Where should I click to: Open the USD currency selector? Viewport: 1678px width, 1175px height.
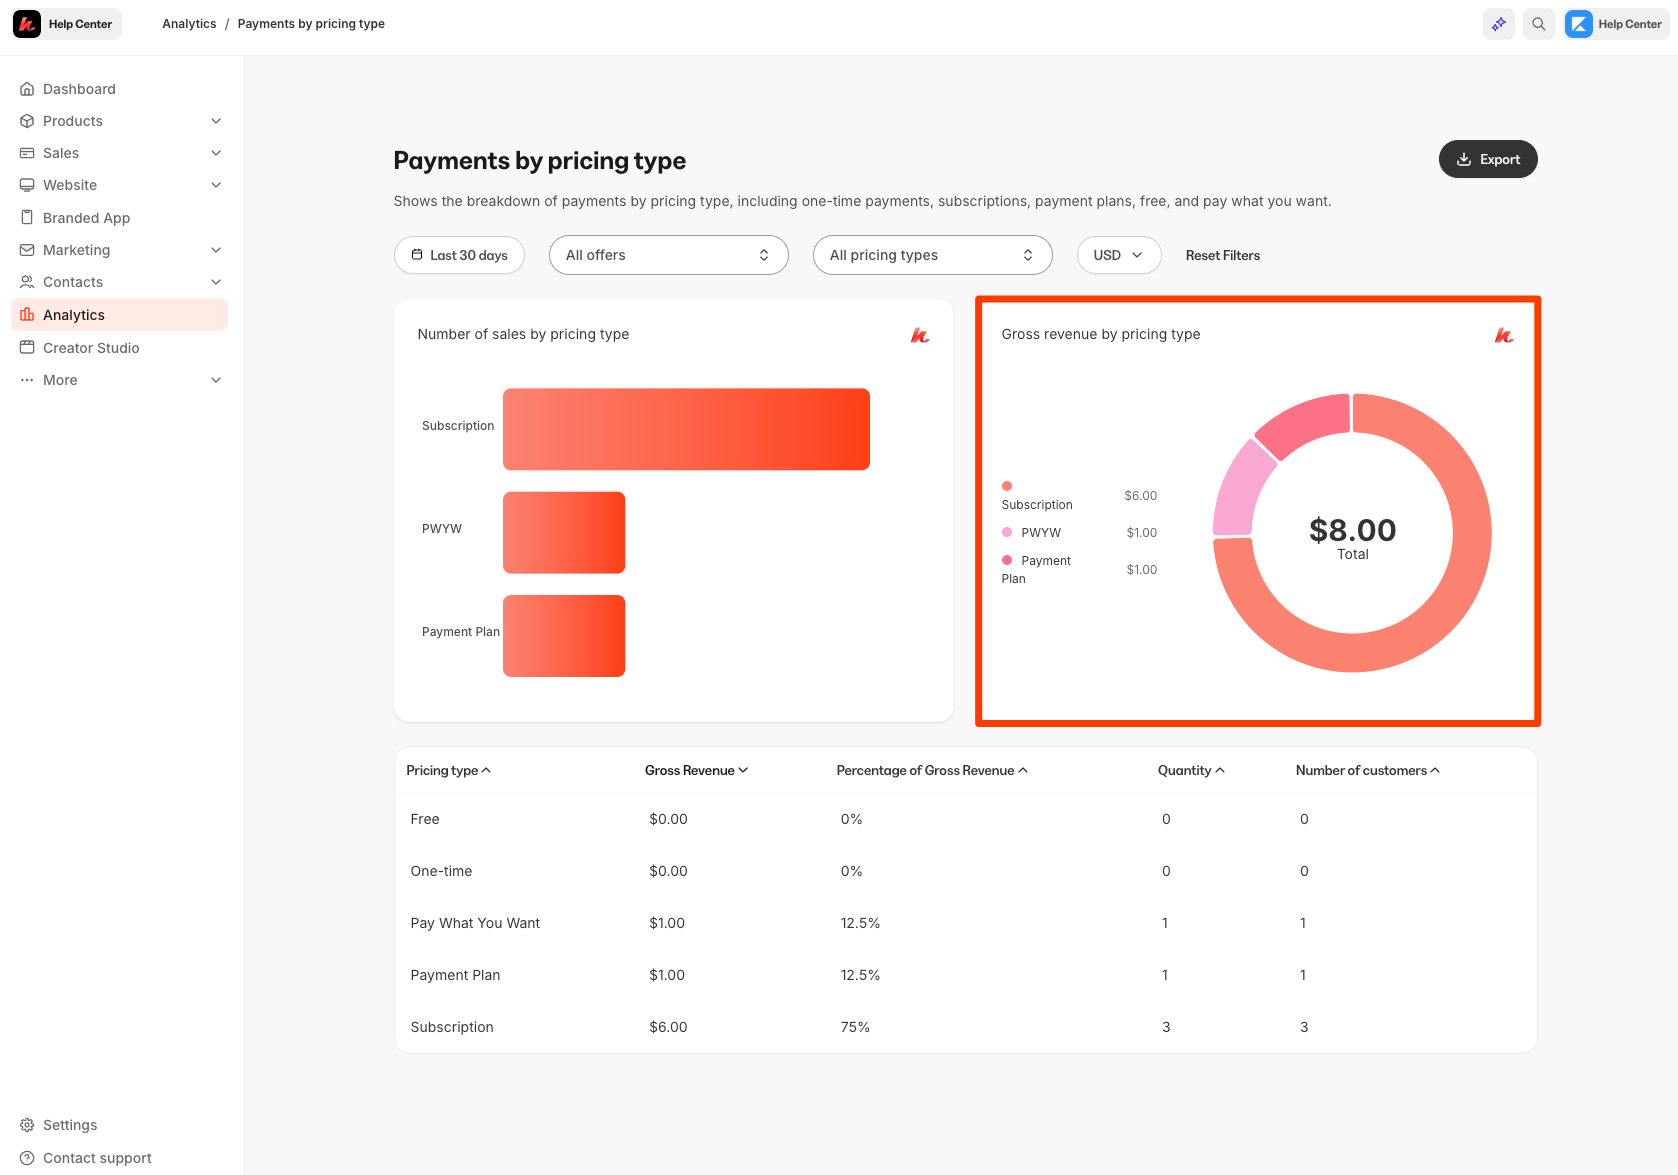click(x=1118, y=255)
